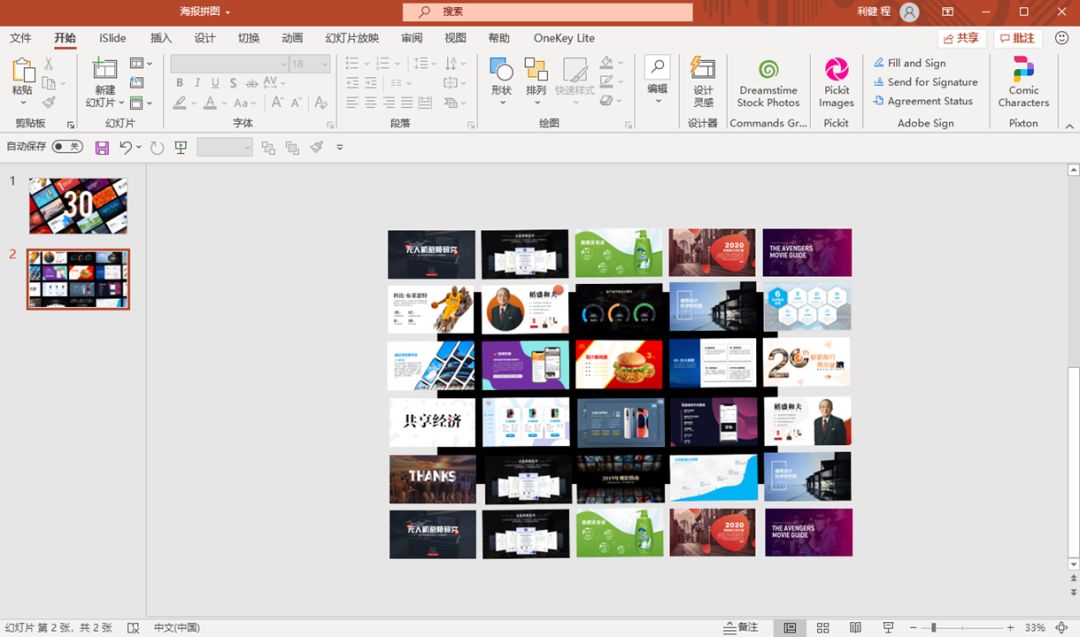
Task: Toggle the AutoSave switch
Action: (68, 146)
